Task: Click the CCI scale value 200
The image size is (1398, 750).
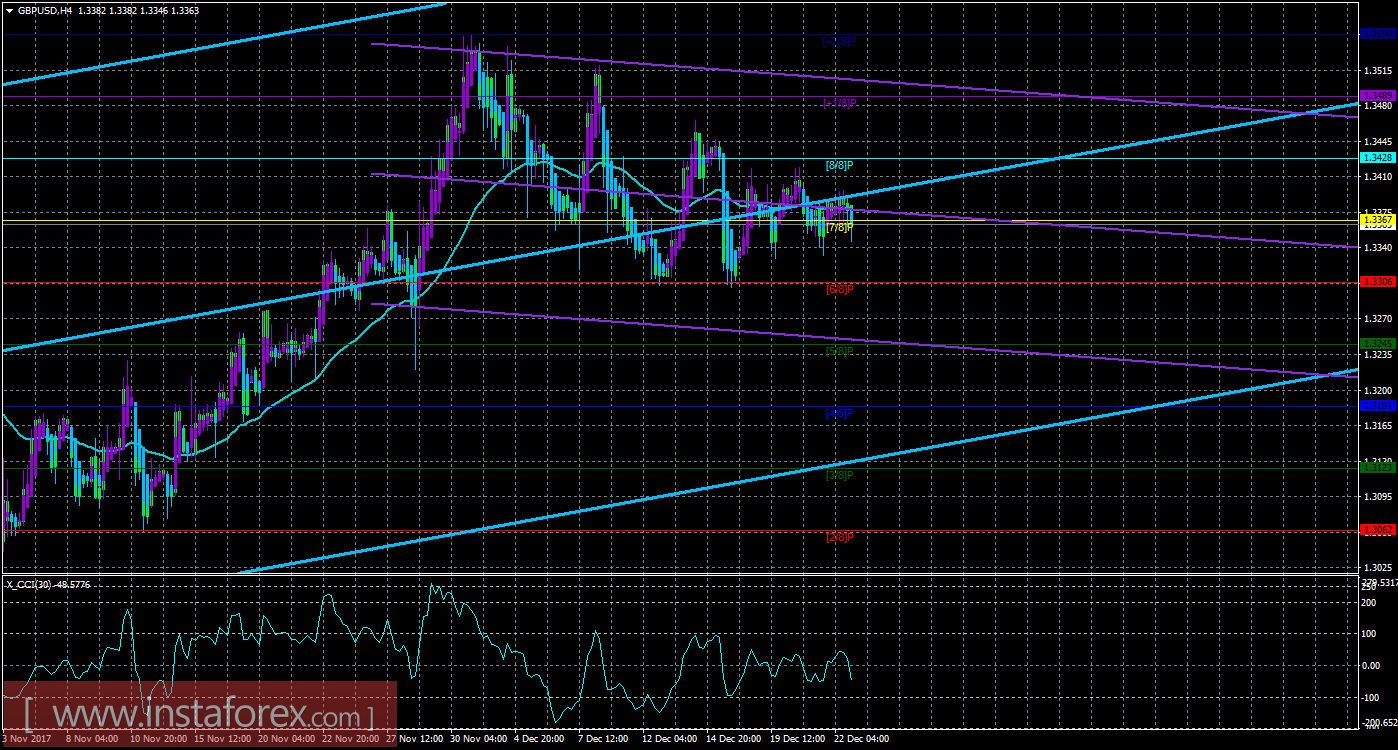Action: click(1371, 603)
